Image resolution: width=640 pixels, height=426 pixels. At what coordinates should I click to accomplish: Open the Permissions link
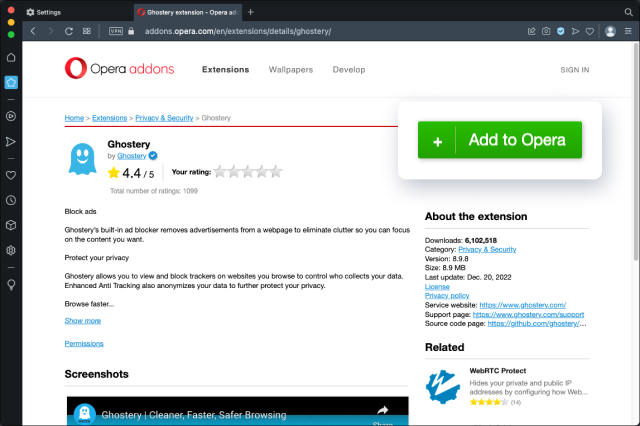(x=84, y=344)
